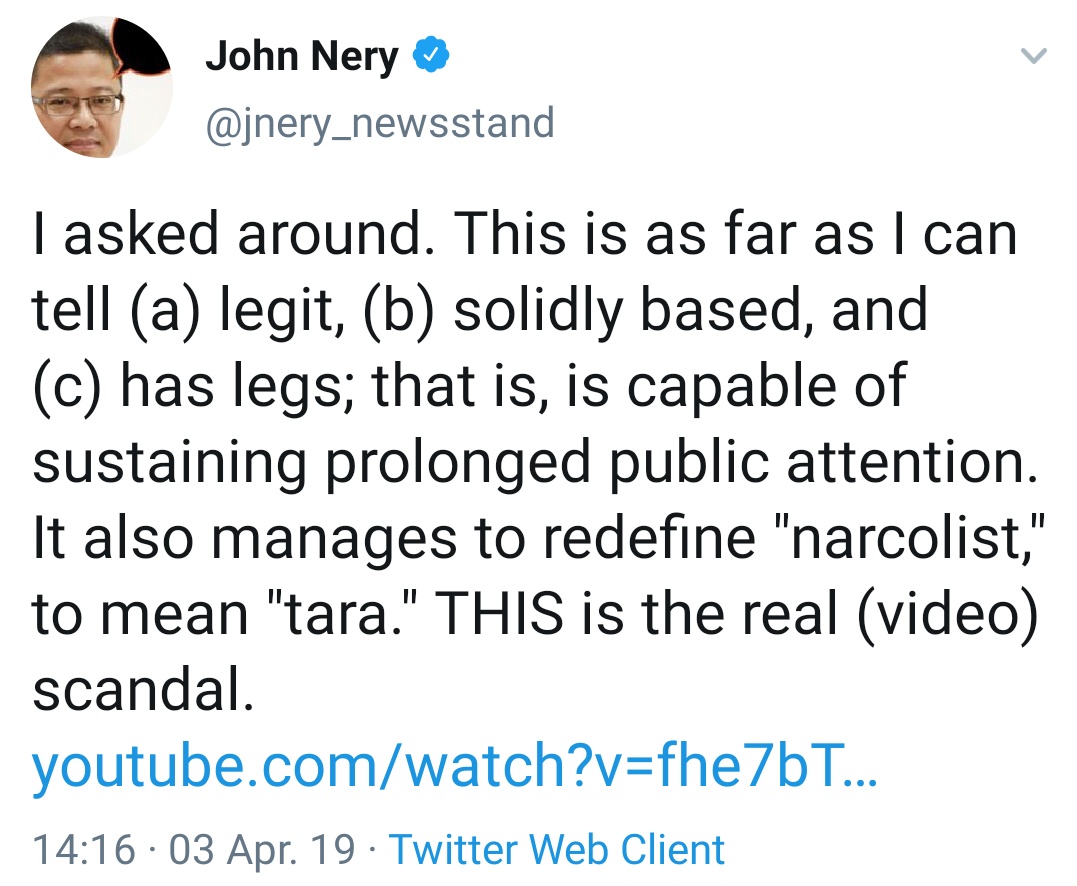This screenshot has width=1077, height=886.
Task: Click the blue verified badge
Action: 429,57
